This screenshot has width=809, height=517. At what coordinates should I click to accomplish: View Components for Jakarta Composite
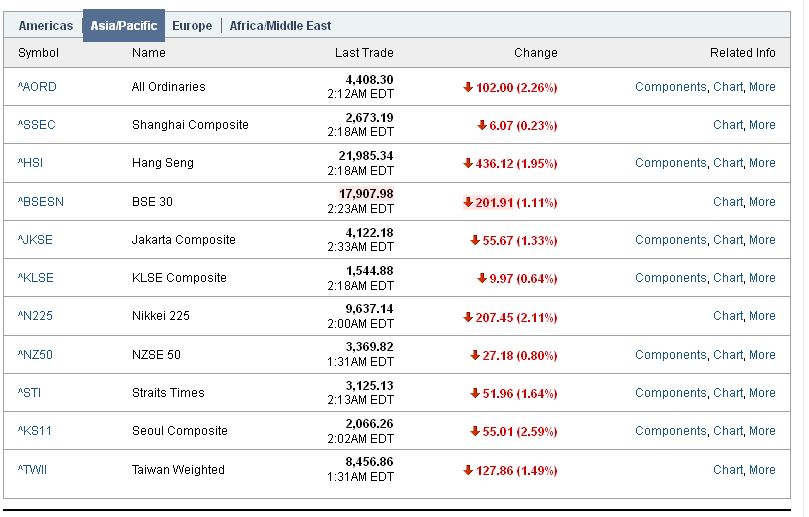670,240
